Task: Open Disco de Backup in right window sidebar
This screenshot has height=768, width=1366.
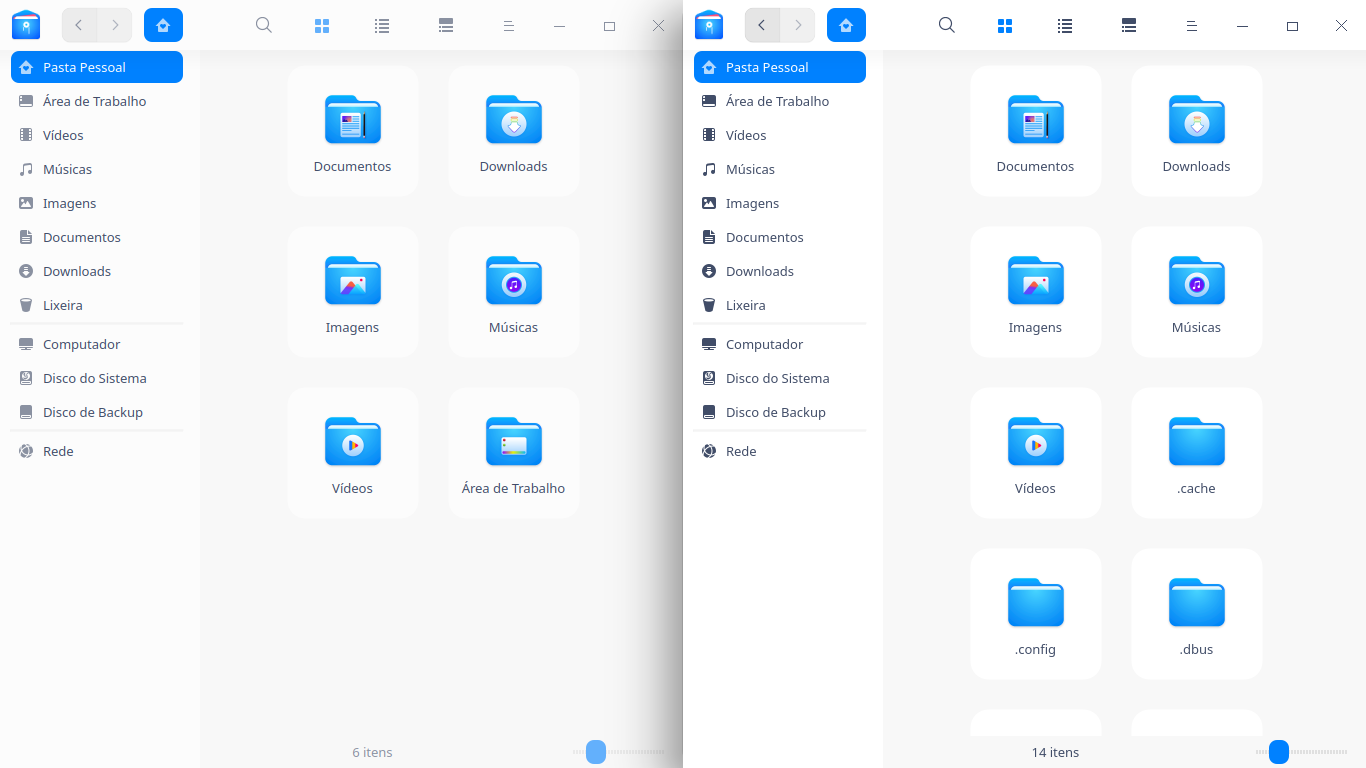Action: point(780,412)
